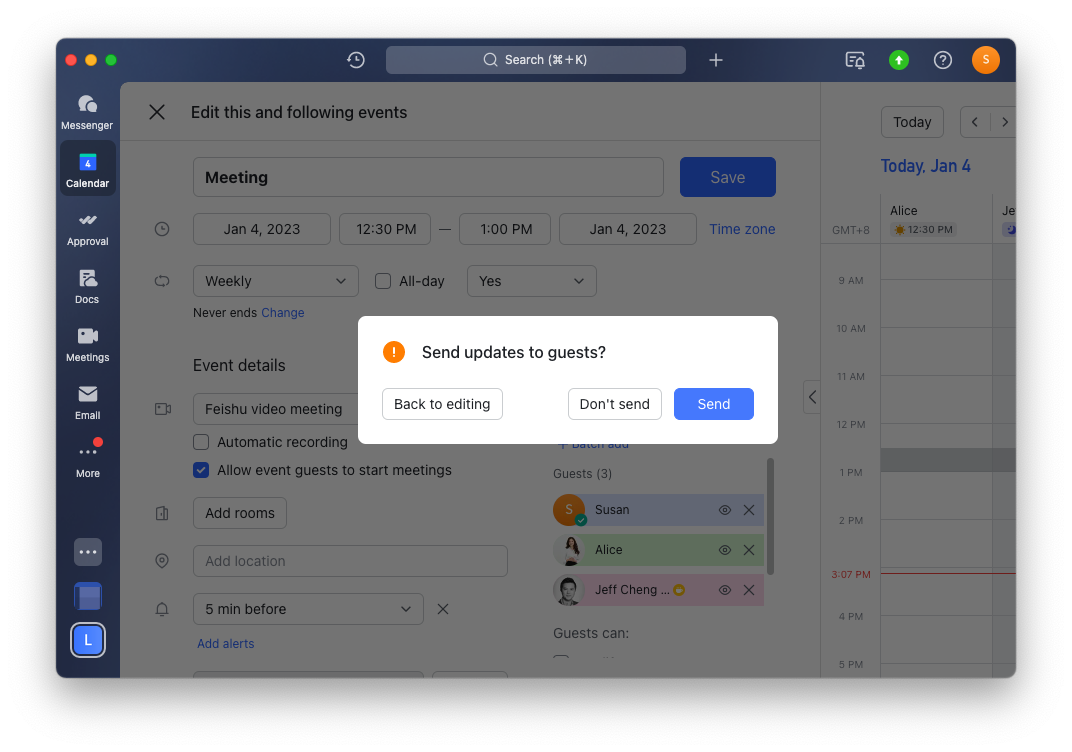1072x752 pixels.
Task: Click the screen cast icon in title bar
Action: pyautogui.click(x=855, y=61)
